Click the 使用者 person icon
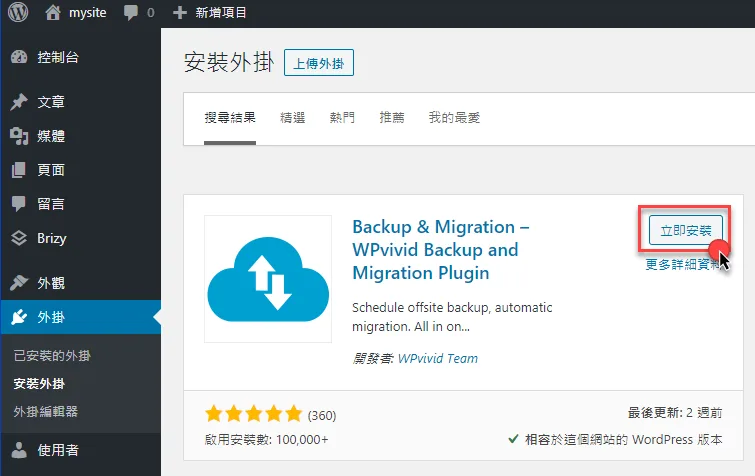Viewport: 755px width, 476px height. point(19,450)
